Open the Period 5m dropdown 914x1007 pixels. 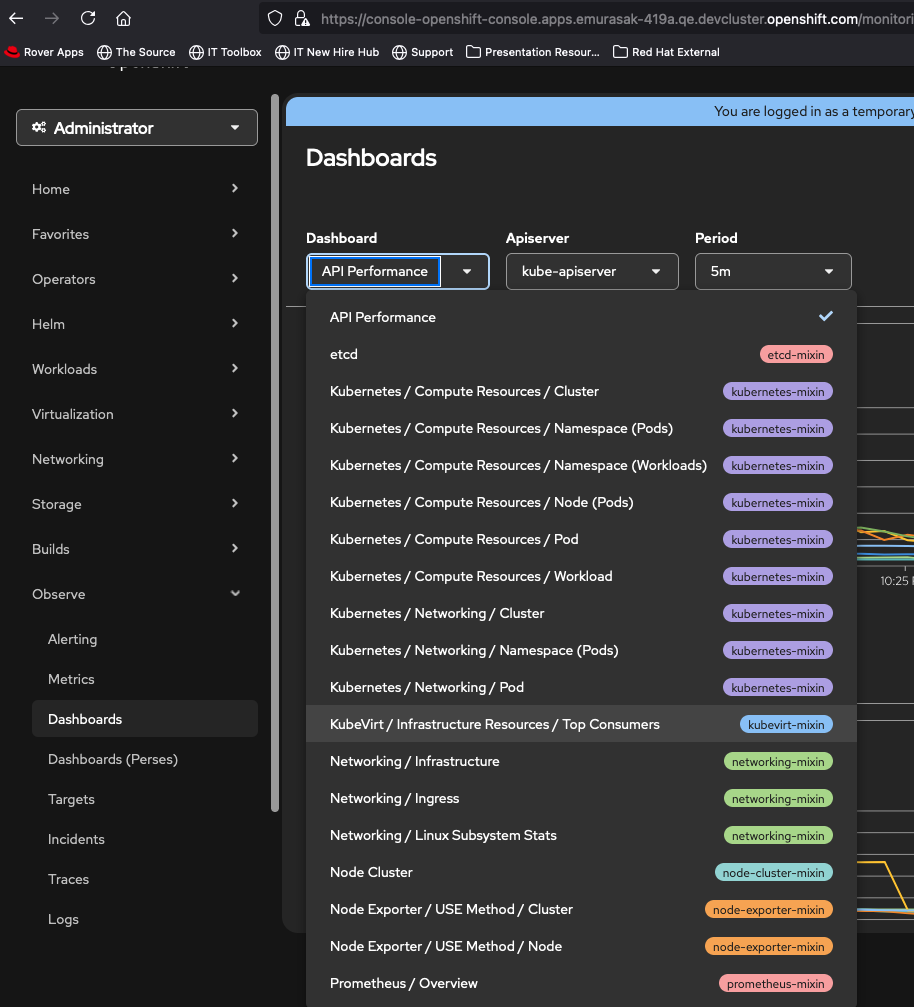coord(773,271)
